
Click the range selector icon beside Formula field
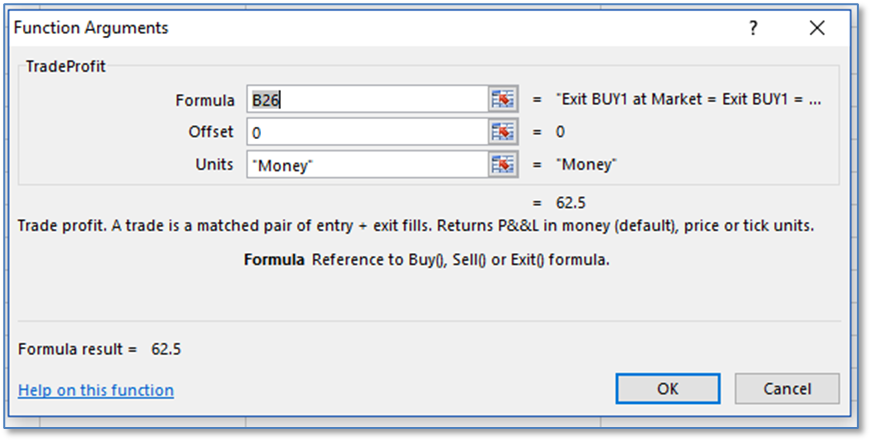(x=502, y=100)
